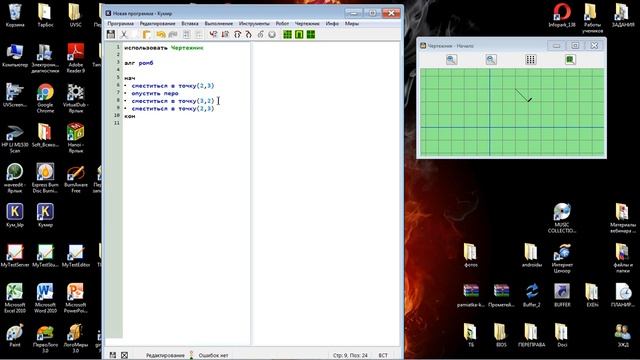Click the 'алг ромб' line in the editor

click(139, 63)
